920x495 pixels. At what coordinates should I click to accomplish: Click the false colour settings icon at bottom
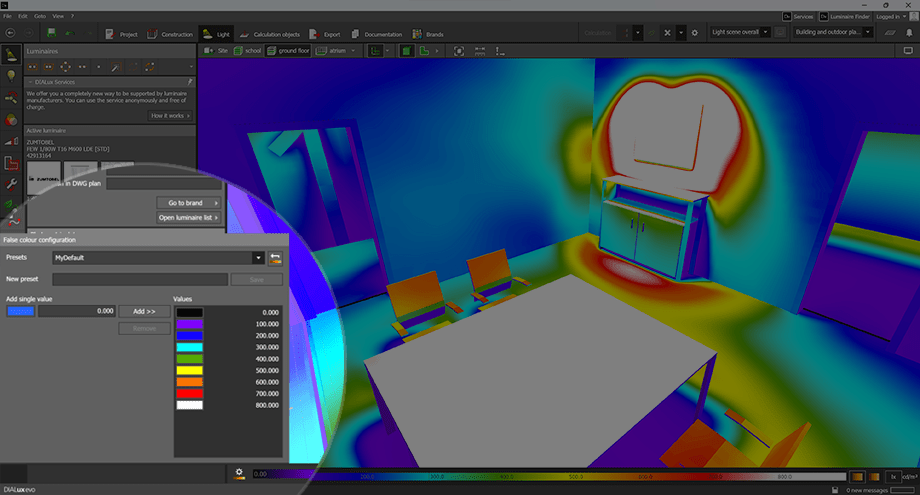pyautogui.click(x=239, y=473)
